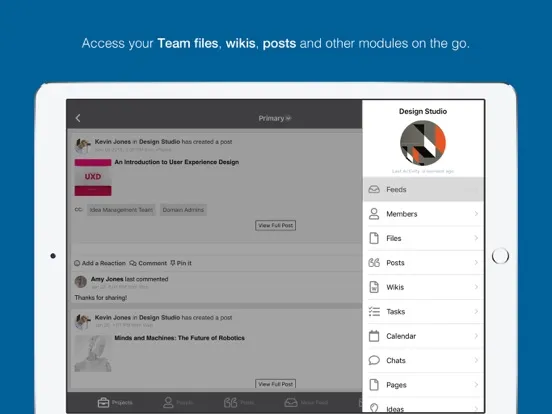This screenshot has width=552, height=414.
Task: Open the Primary feed dropdown
Action: pyautogui.click(x=275, y=118)
